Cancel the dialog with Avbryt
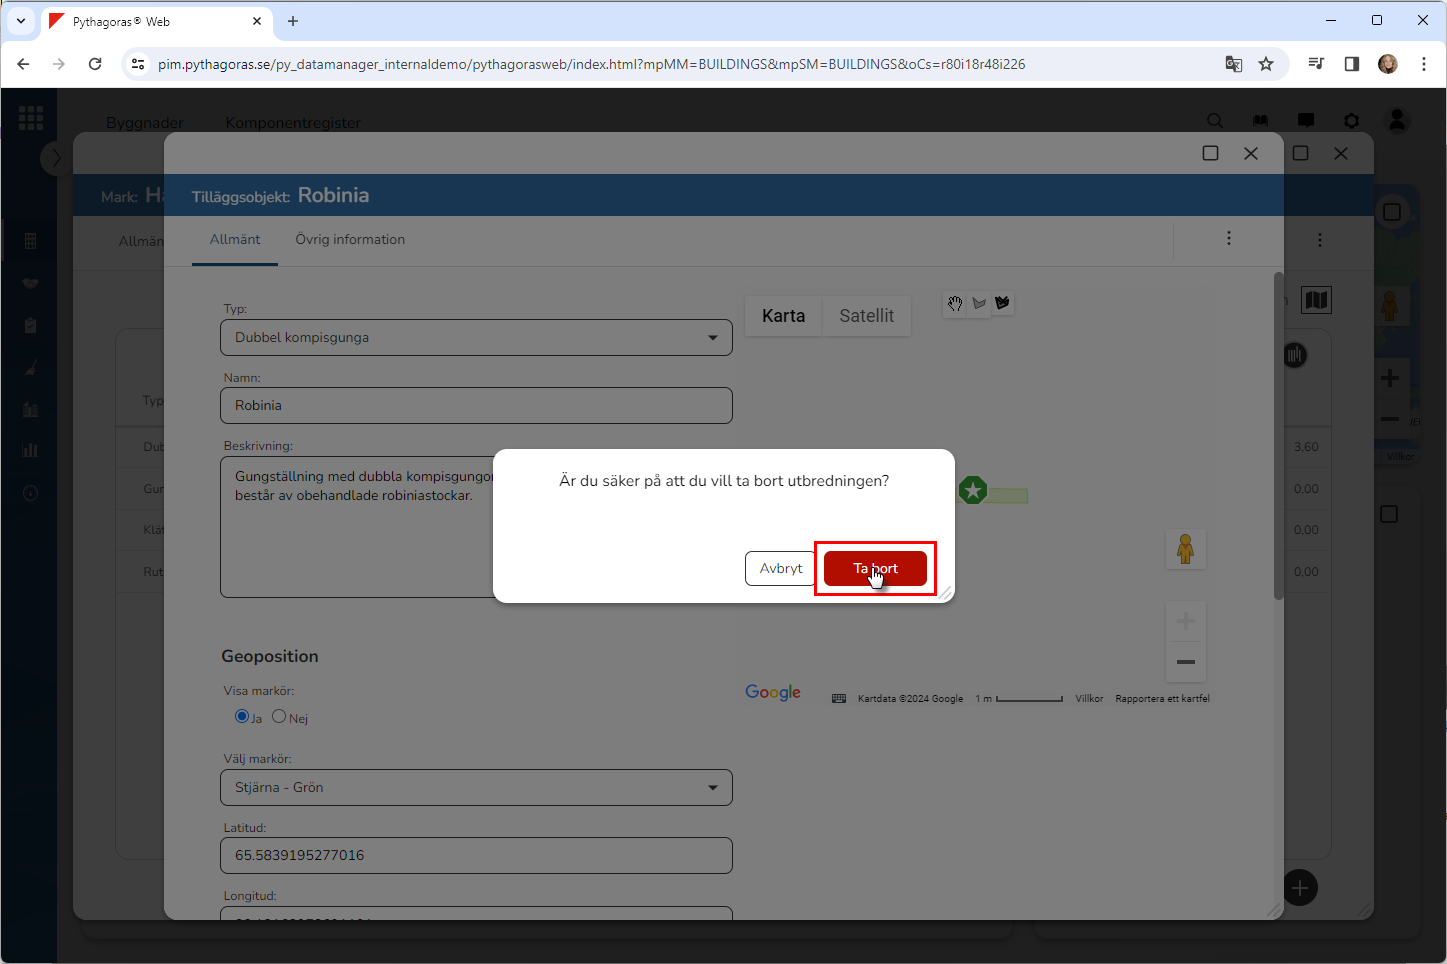Image resolution: width=1447 pixels, height=964 pixels. pyautogui.click(x=780, y=568)
